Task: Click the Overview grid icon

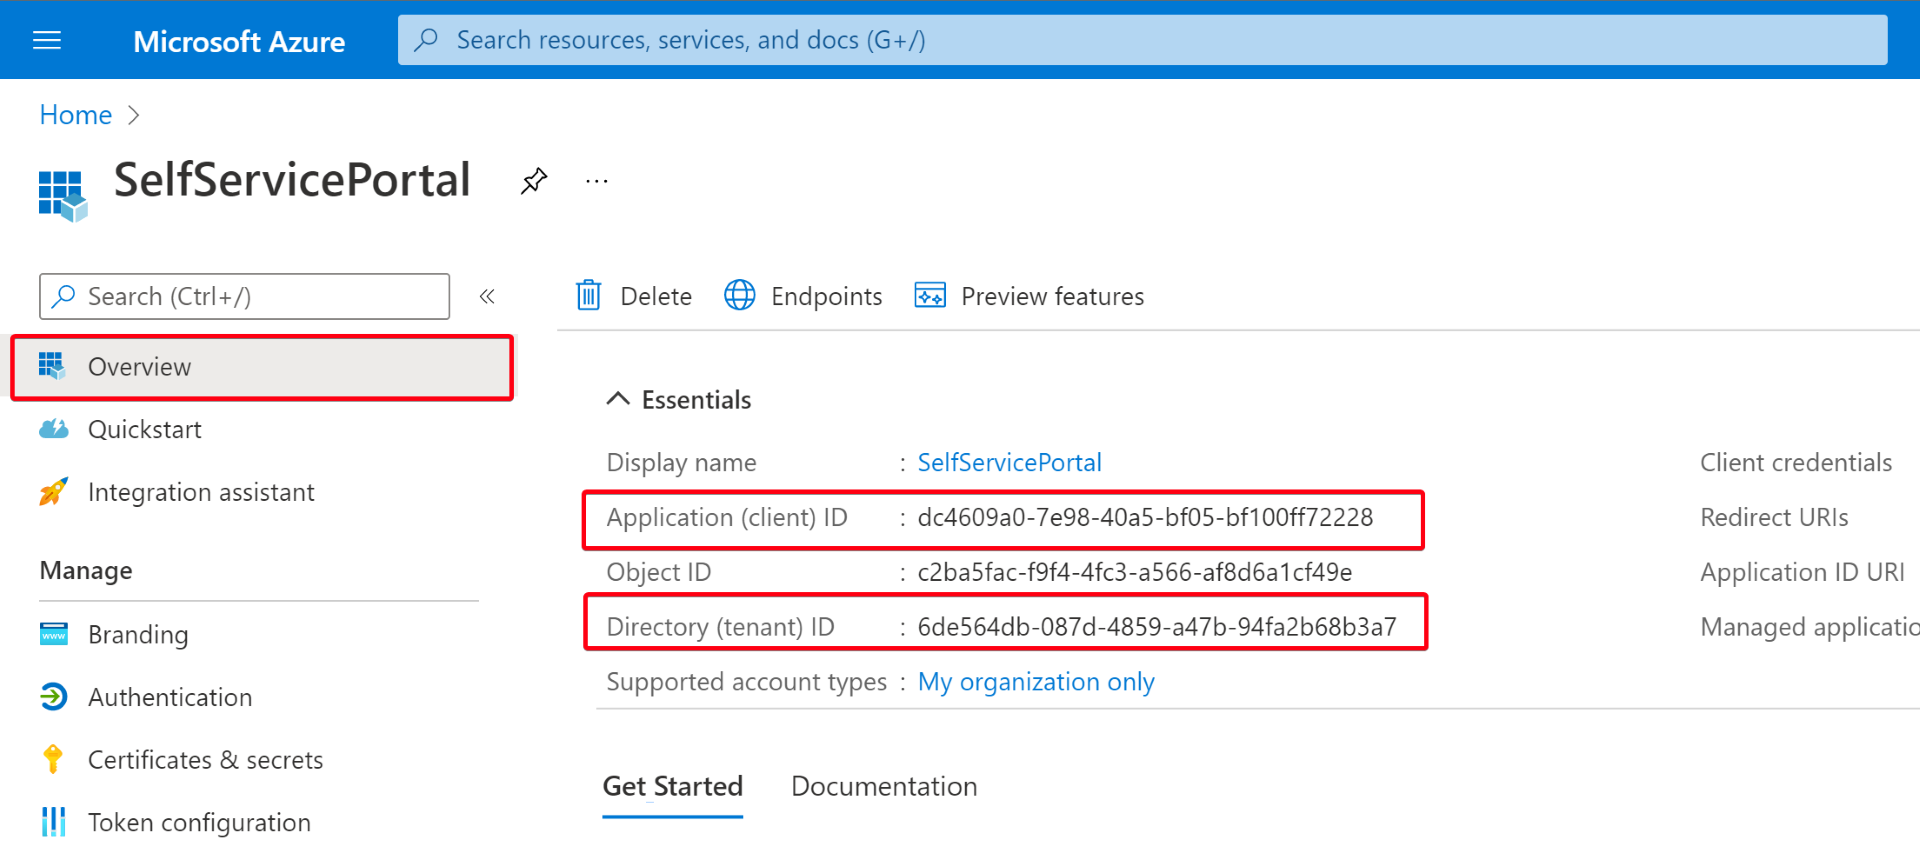Action: pyautogui.click(x=52, y=366)
